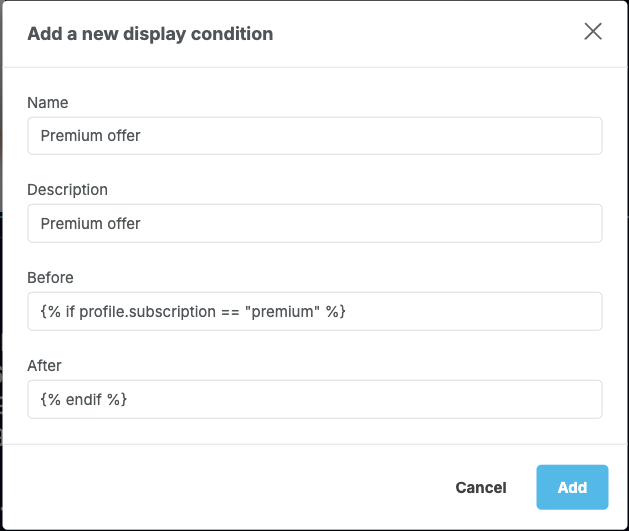The width and height of the screenshot is (629, 531).
Task: Click the Description label text
Action: [67, 189]
